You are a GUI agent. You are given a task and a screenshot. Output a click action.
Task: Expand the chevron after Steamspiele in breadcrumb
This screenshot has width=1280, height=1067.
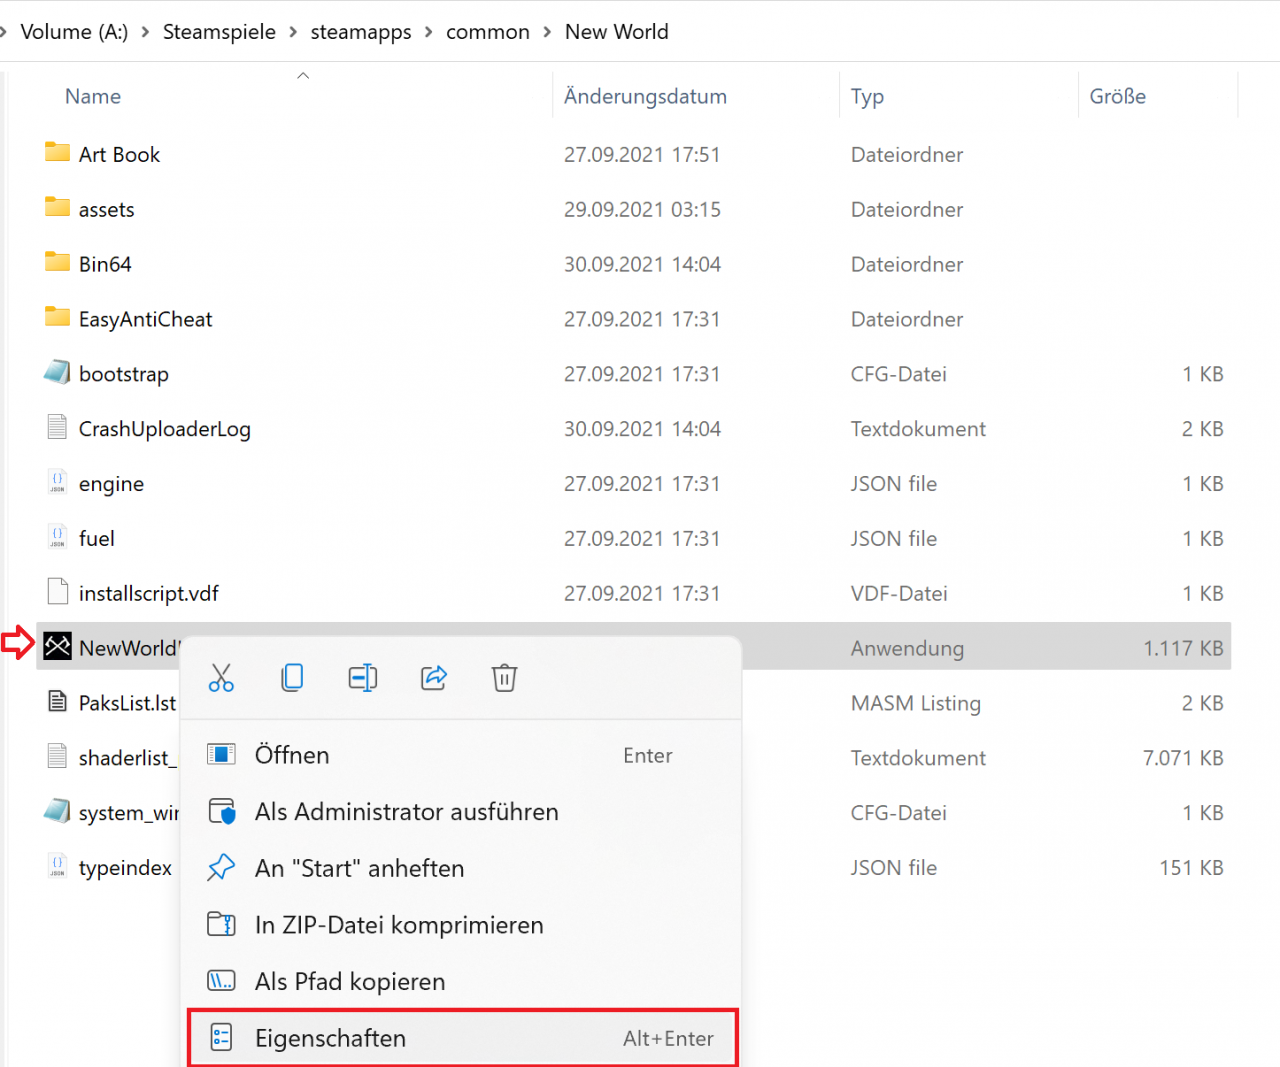pyautogui.click(x=293, y=32)
